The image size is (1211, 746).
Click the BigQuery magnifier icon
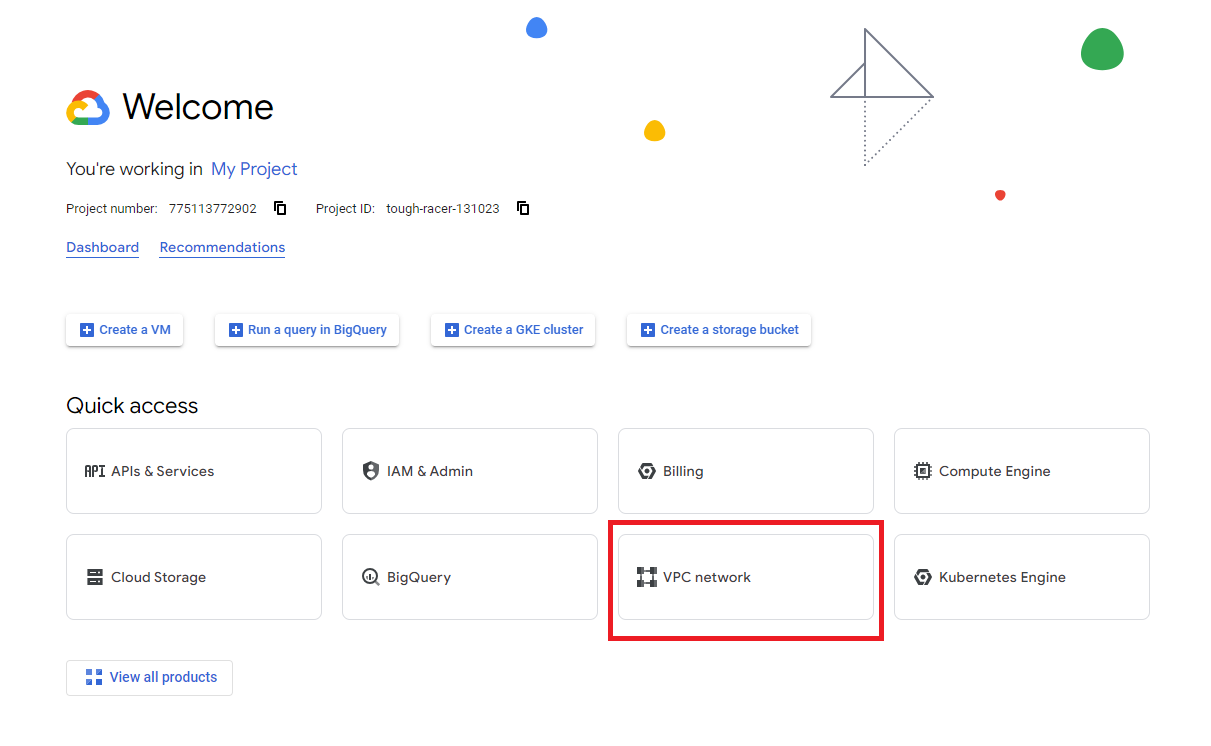[x=371, y=577]
